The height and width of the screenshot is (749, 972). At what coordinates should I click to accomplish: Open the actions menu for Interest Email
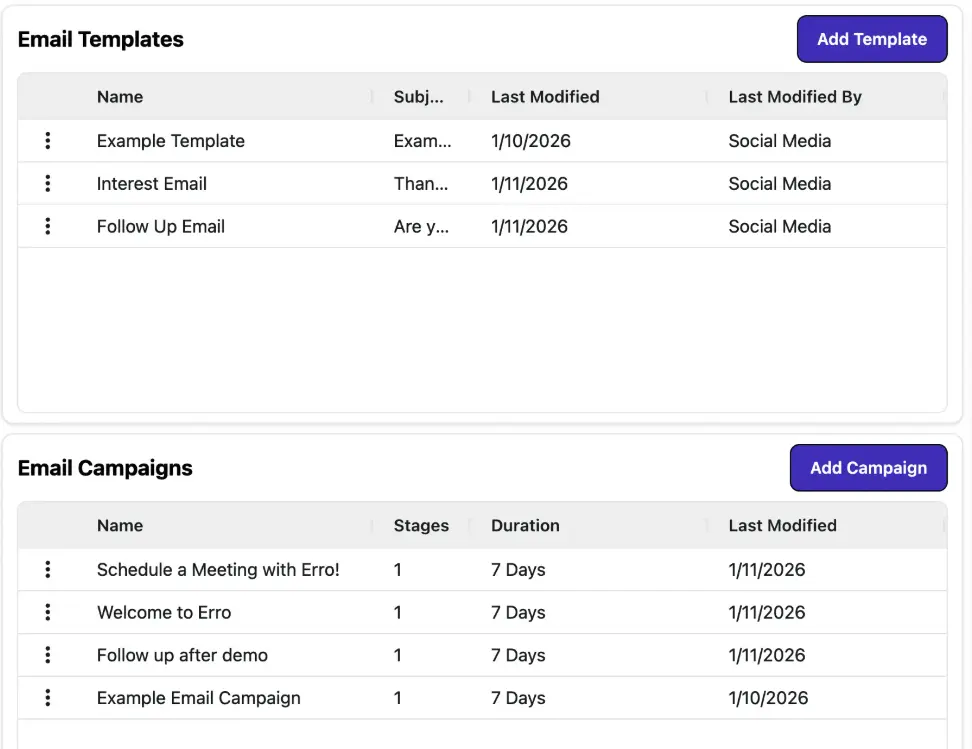coord(47,183)
